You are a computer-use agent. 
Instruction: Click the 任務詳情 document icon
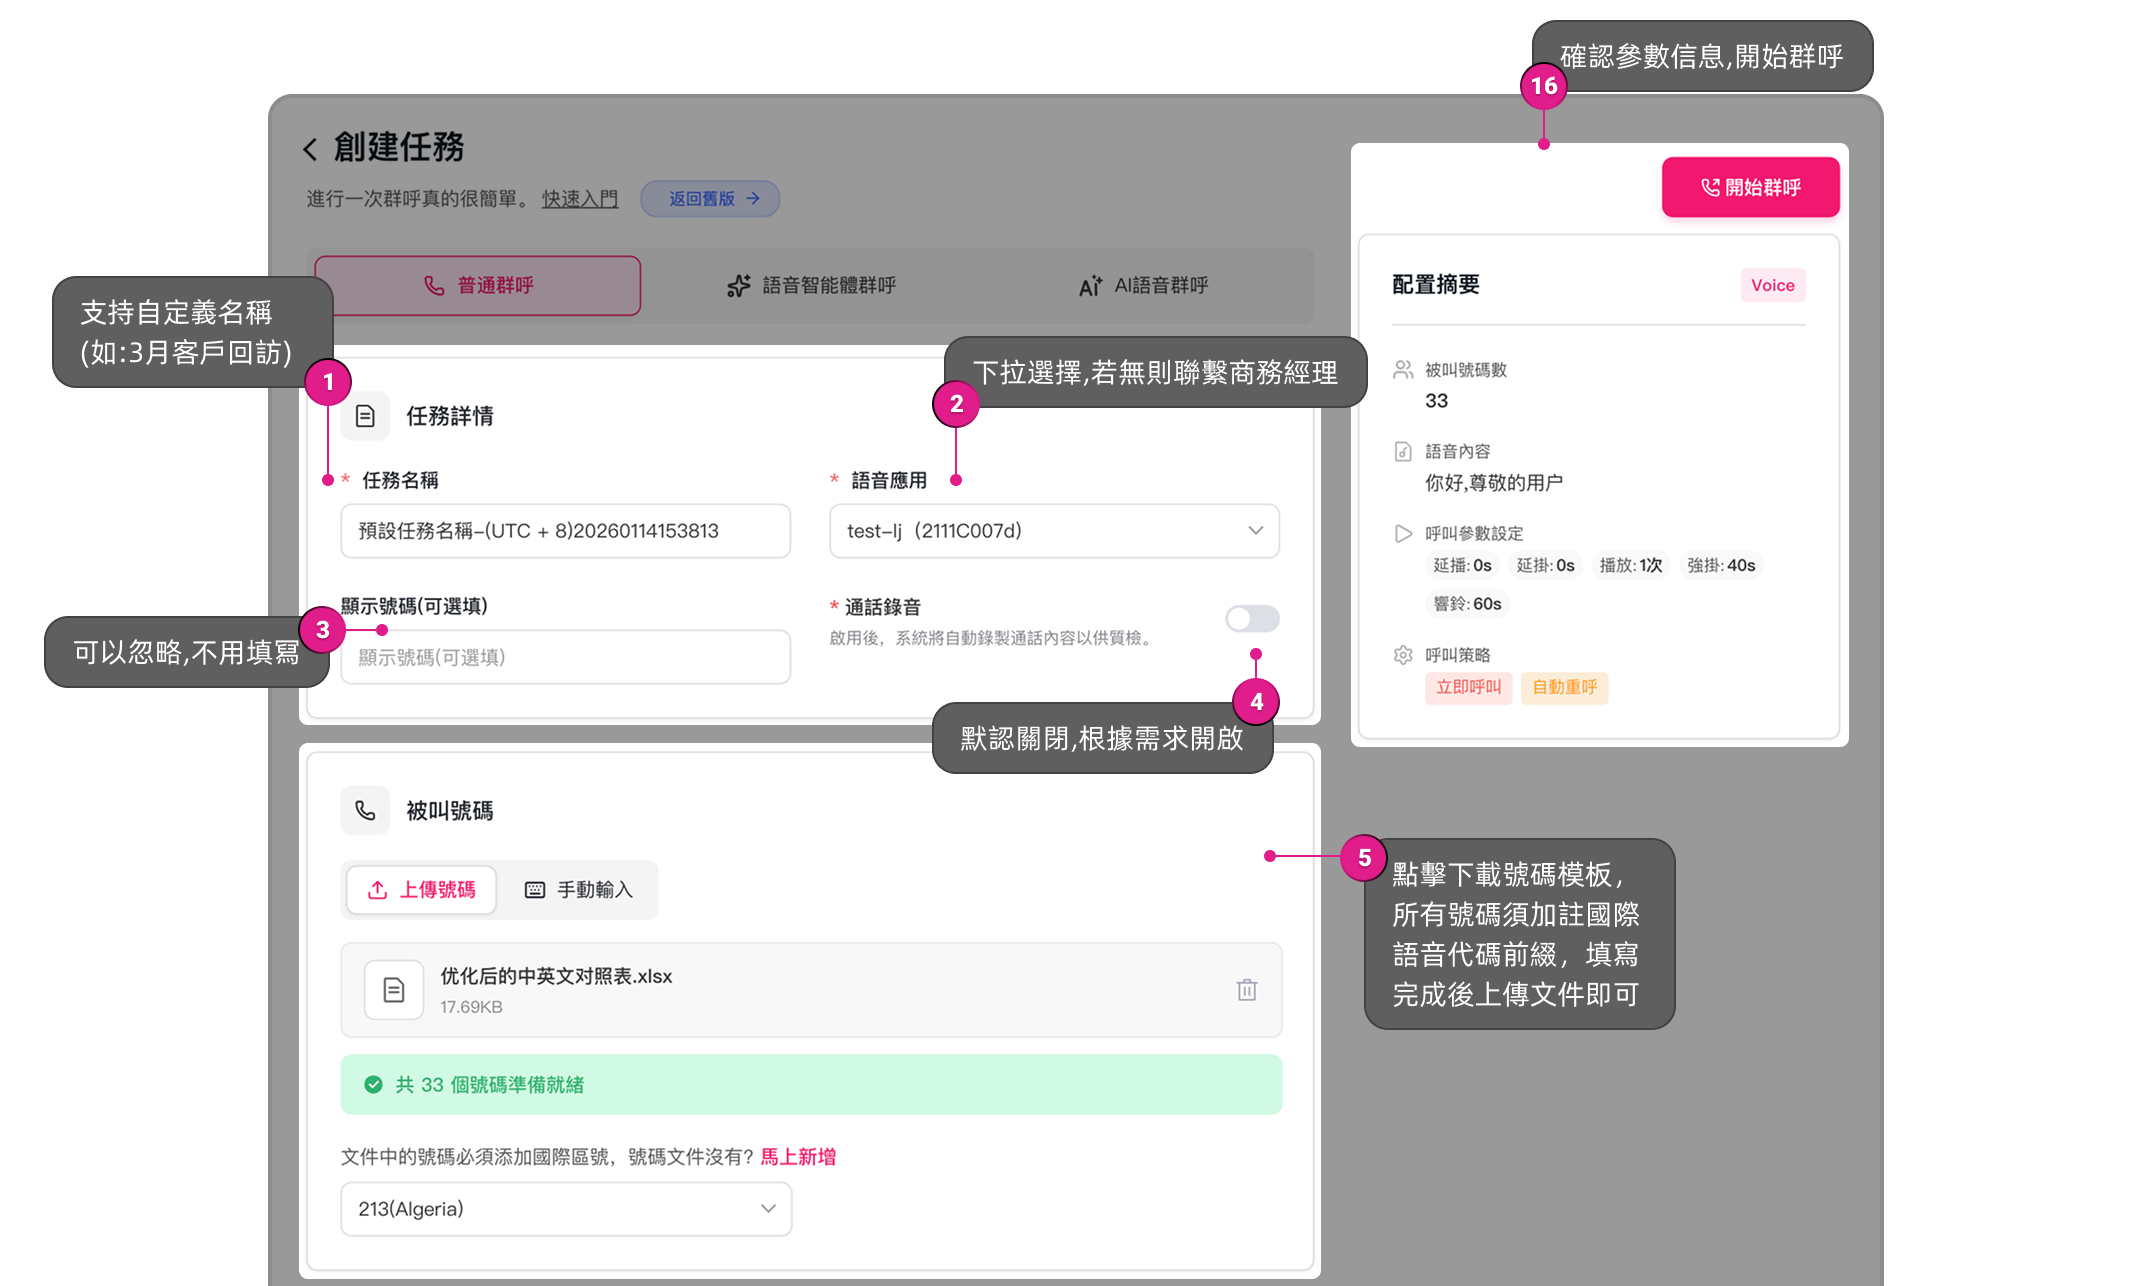tap(365, 416)
